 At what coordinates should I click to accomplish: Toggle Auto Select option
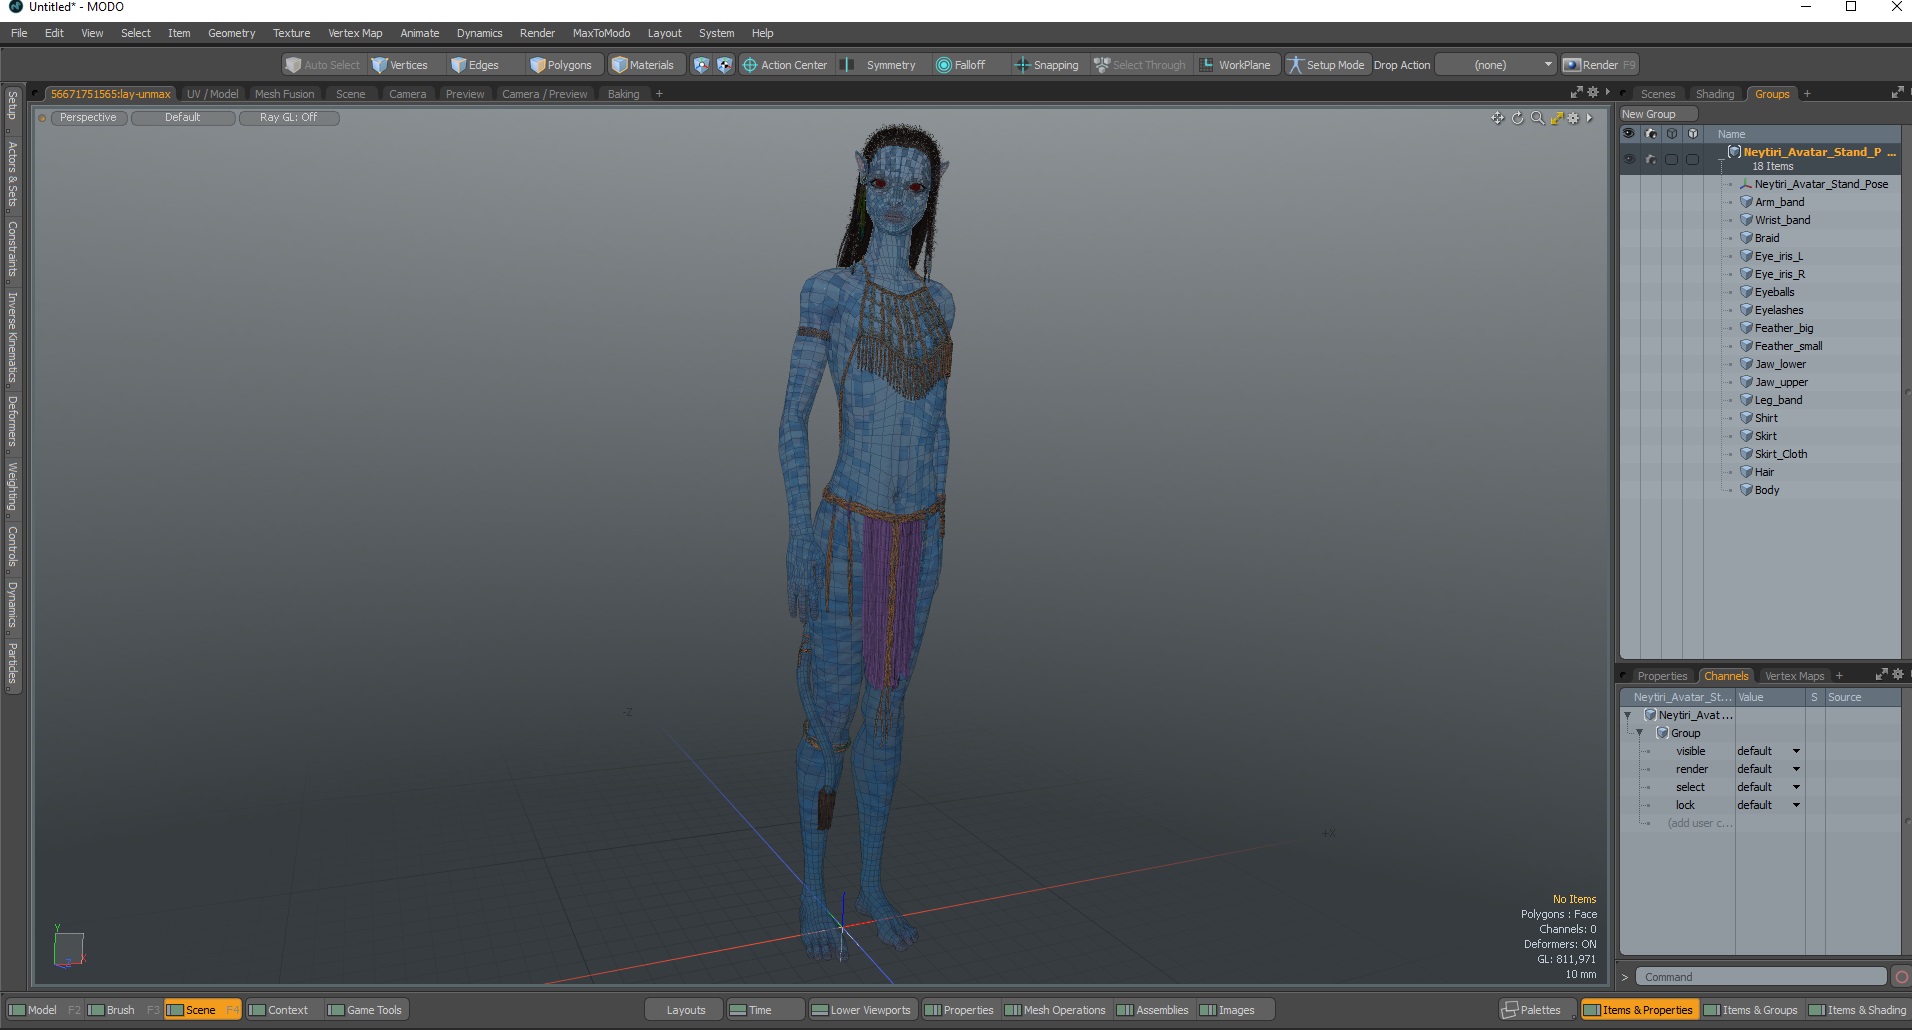tap(322, 65)
